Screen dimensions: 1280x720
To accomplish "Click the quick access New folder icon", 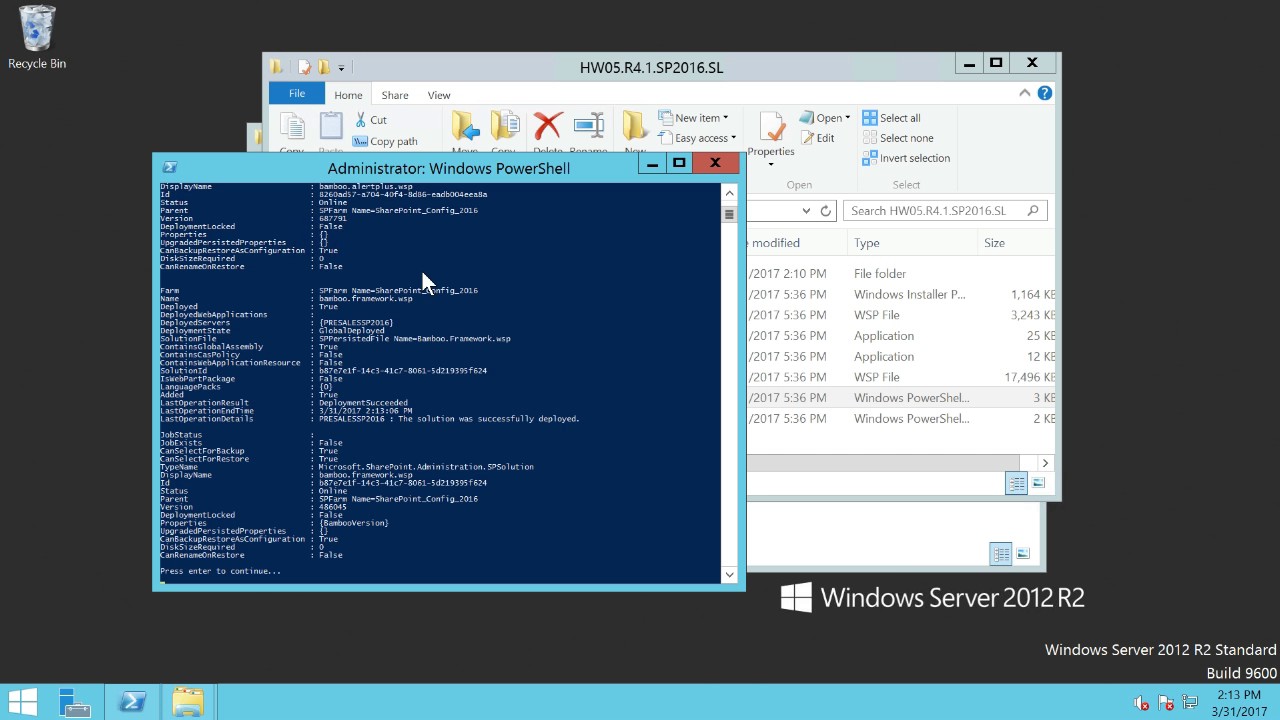I will point(324,67).
